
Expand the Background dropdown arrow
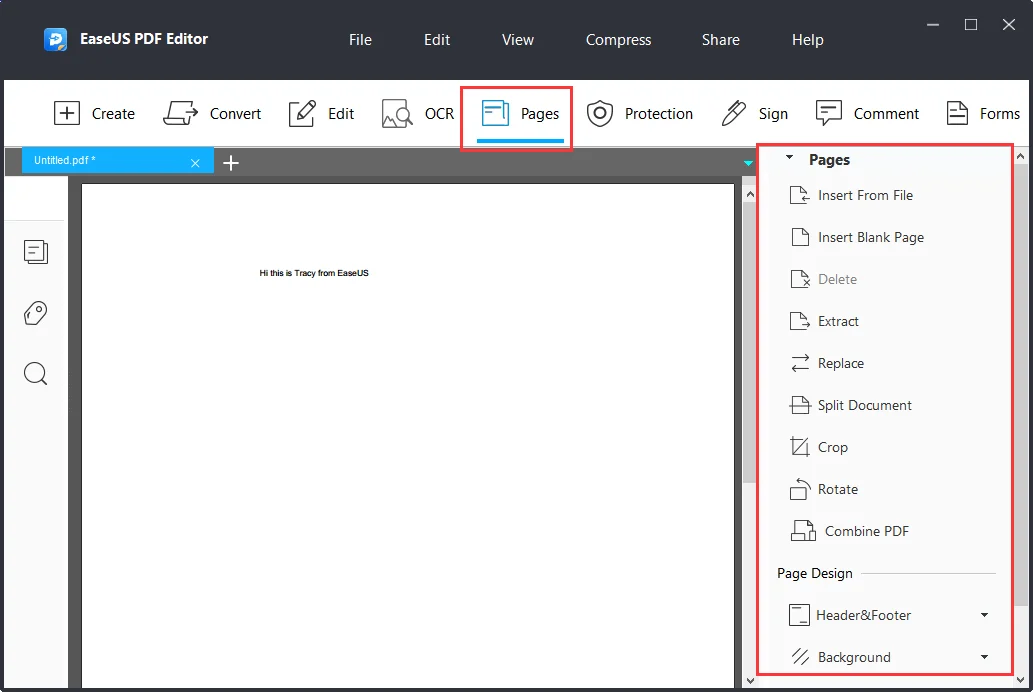click(984, 657)
